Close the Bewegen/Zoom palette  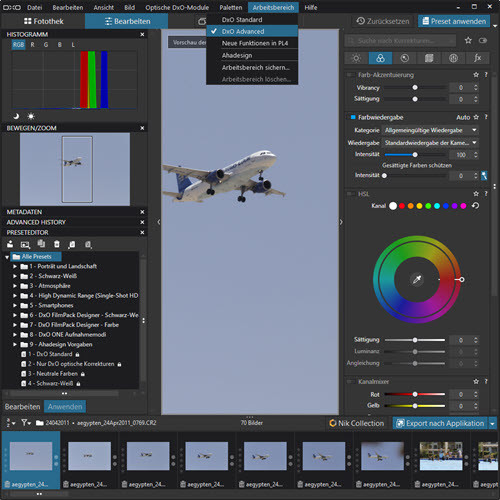[x=142, y=128]
